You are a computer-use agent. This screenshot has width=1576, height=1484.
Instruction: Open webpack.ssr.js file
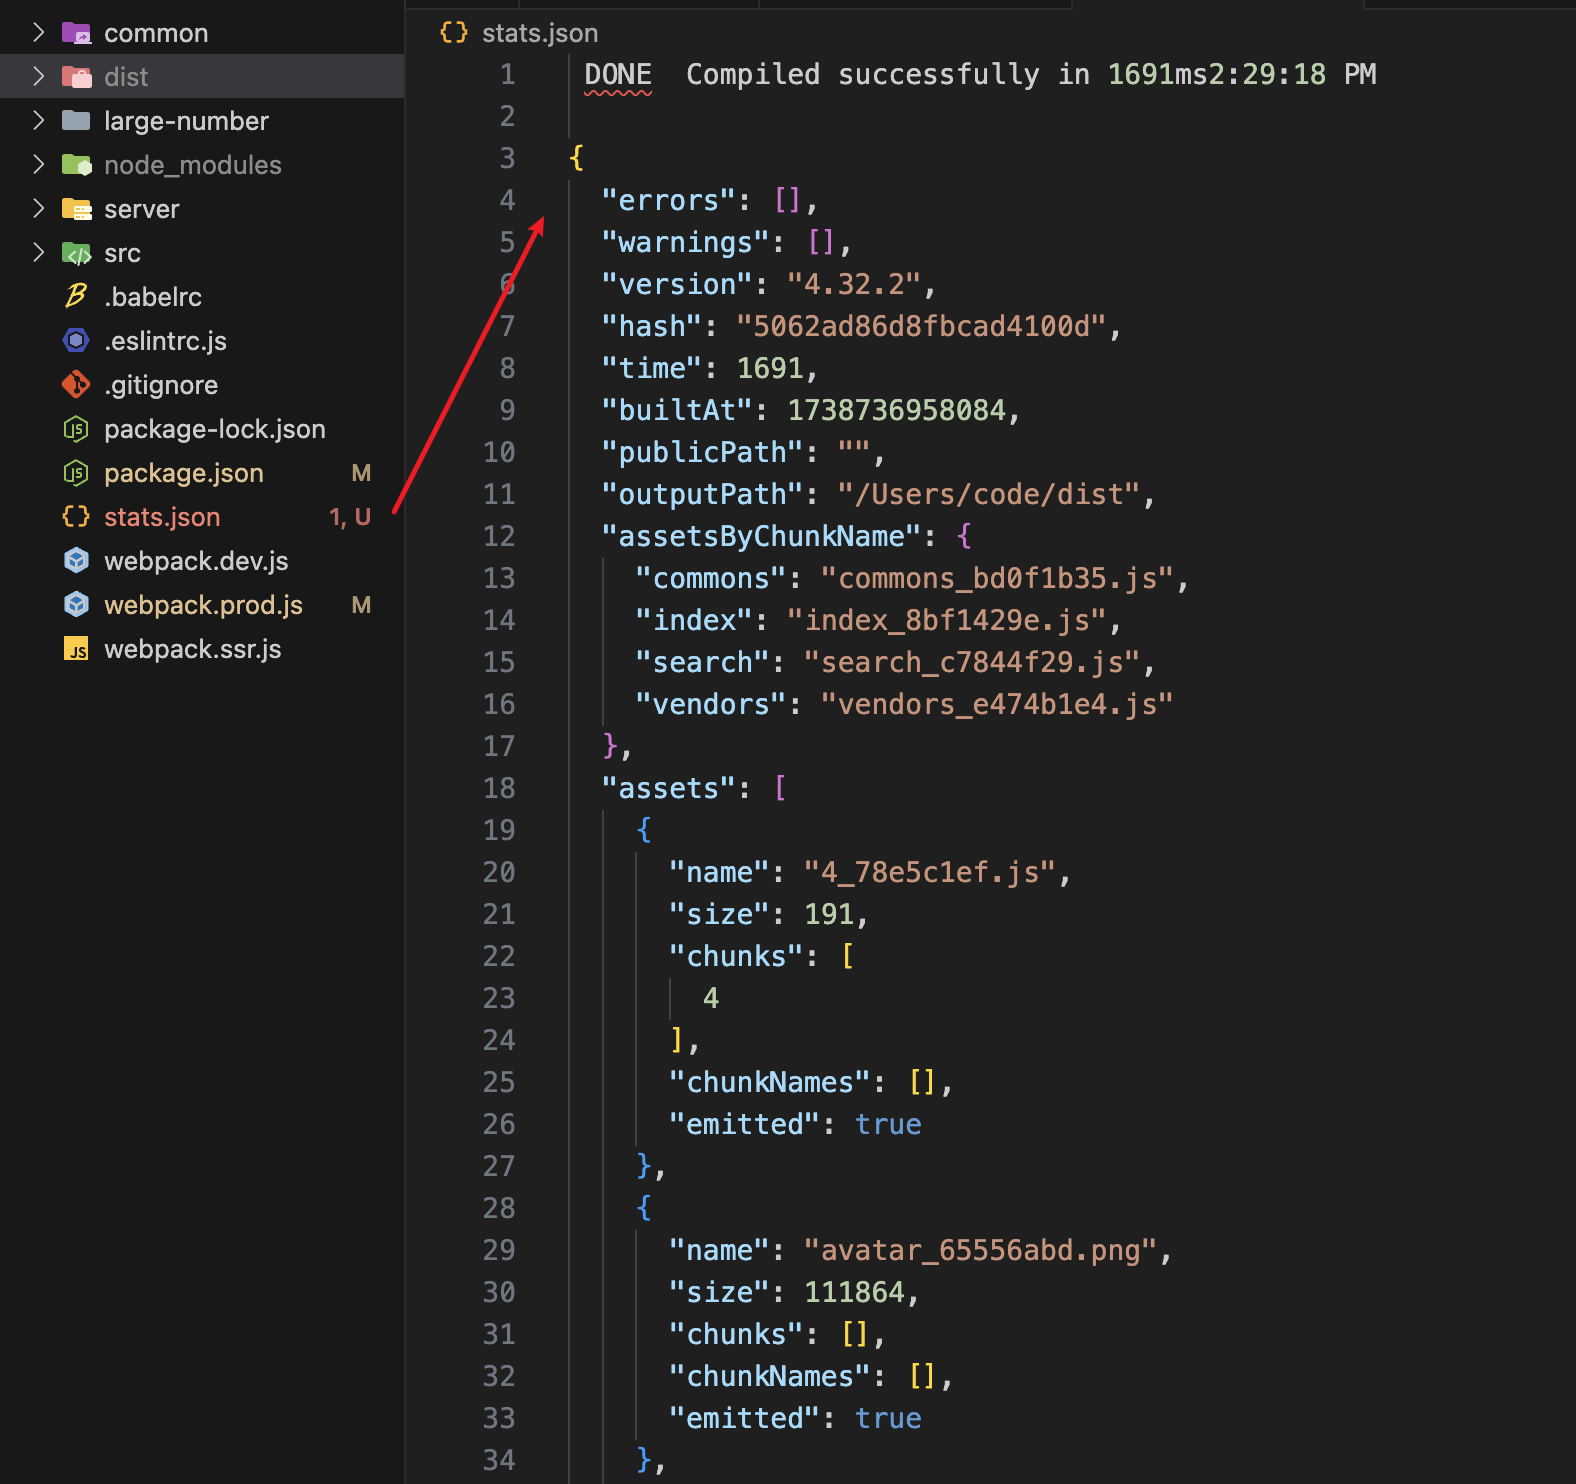coord(192,649)
